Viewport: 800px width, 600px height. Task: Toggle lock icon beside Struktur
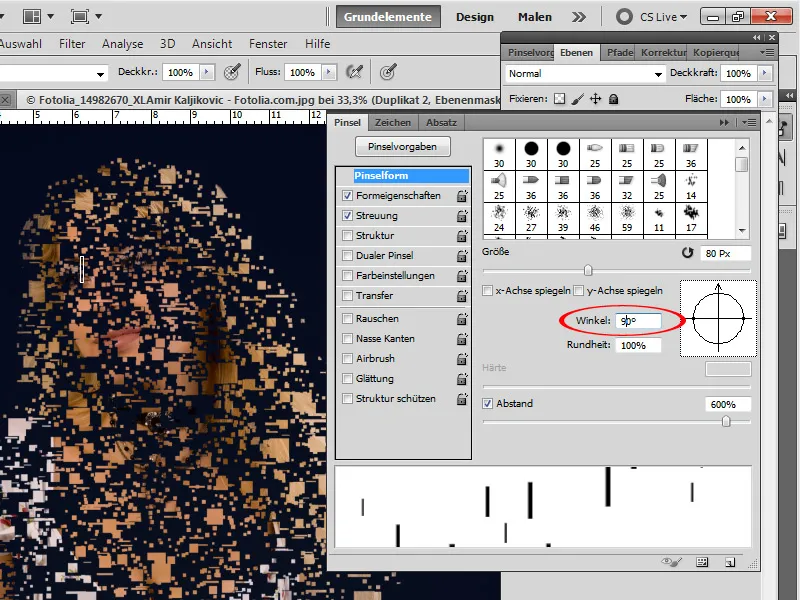[x=462, y=236]
